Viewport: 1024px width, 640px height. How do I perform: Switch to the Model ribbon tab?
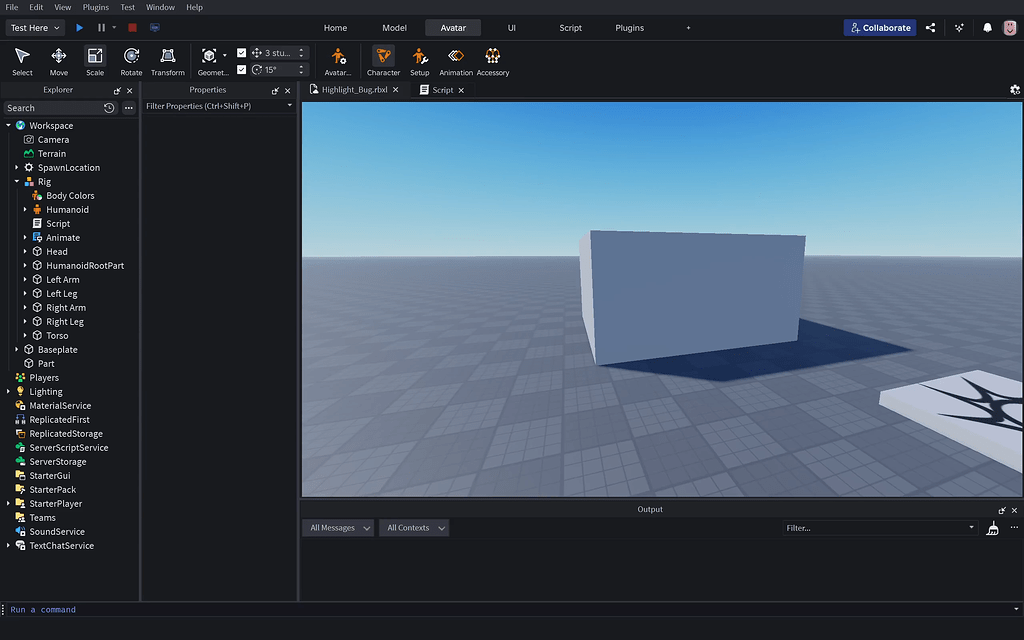pyautogui.click(x=394, y=27)
